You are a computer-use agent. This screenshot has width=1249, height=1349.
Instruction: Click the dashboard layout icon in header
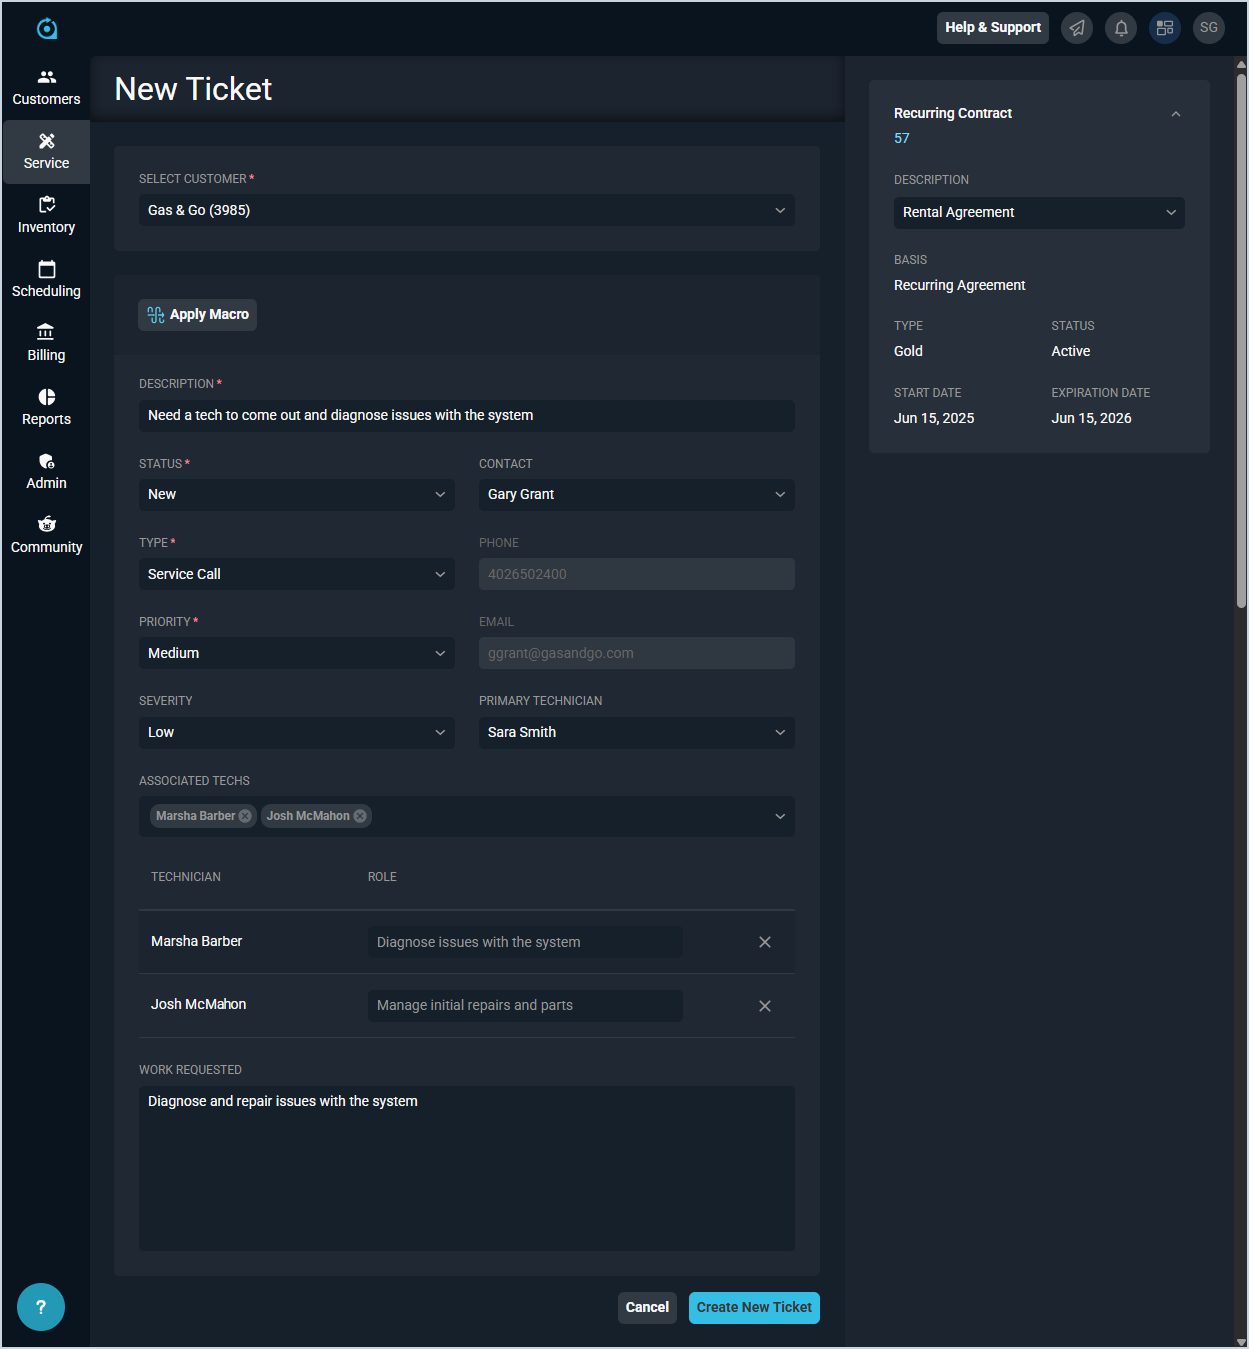(1165, 28)
